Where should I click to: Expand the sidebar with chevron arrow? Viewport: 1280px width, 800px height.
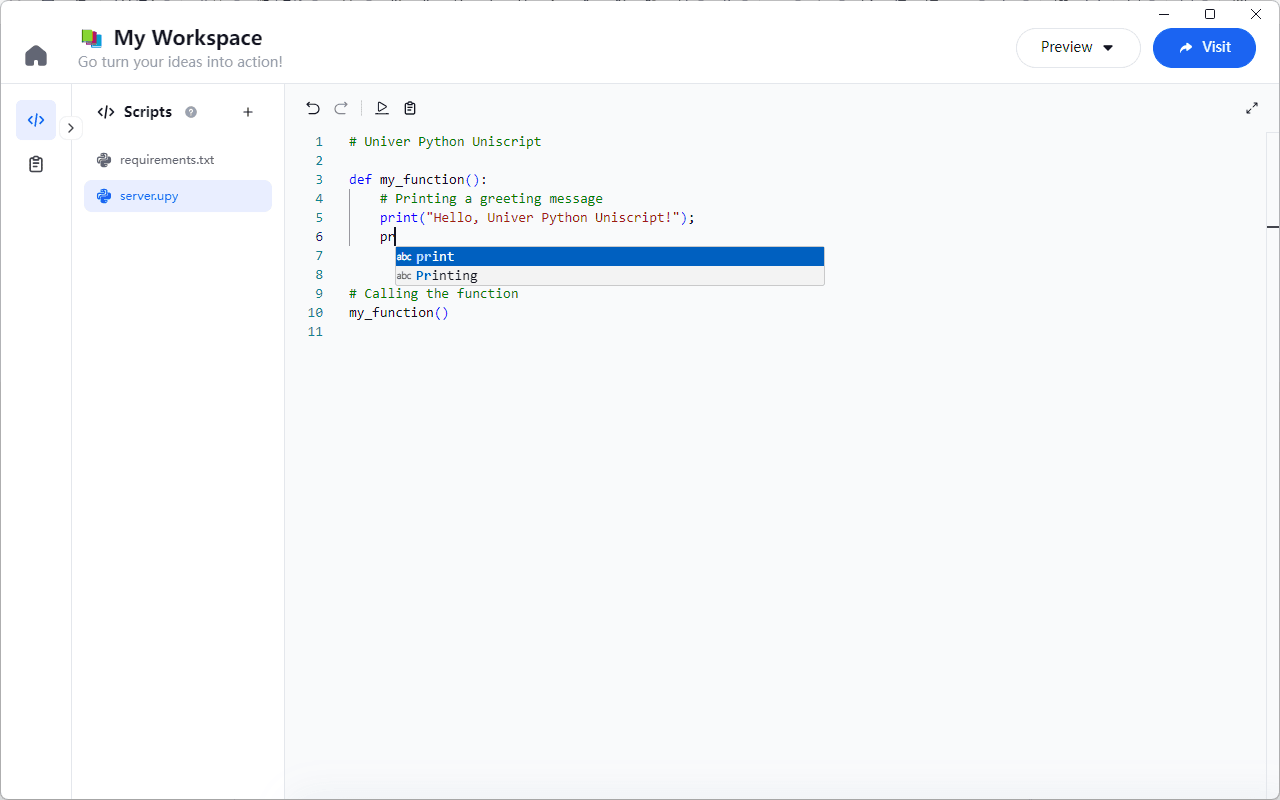pos(70,128)
